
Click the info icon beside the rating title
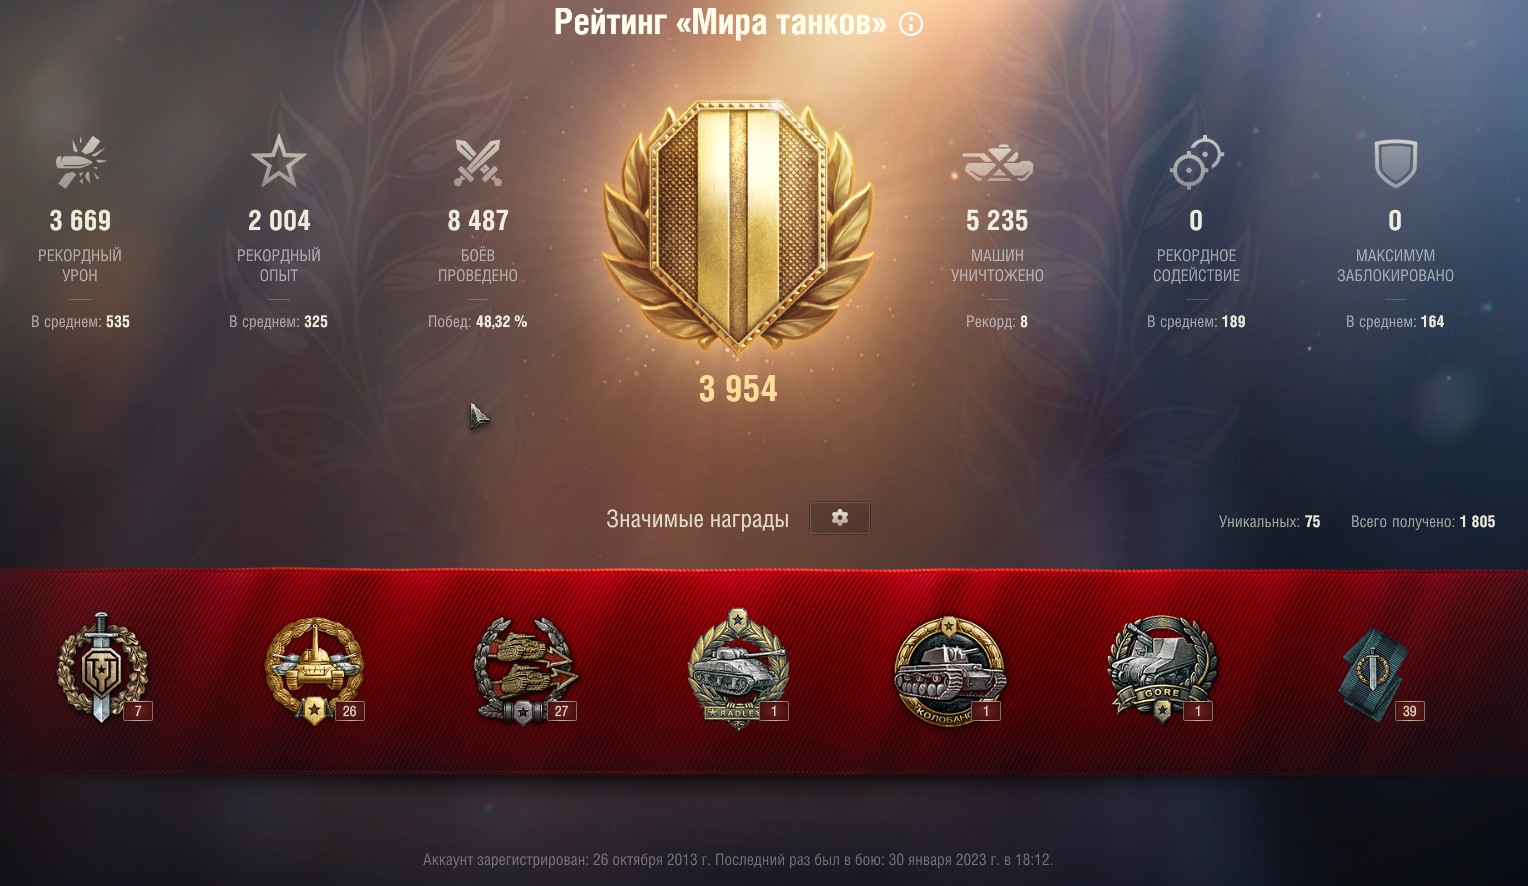click(x=911, y=24)
